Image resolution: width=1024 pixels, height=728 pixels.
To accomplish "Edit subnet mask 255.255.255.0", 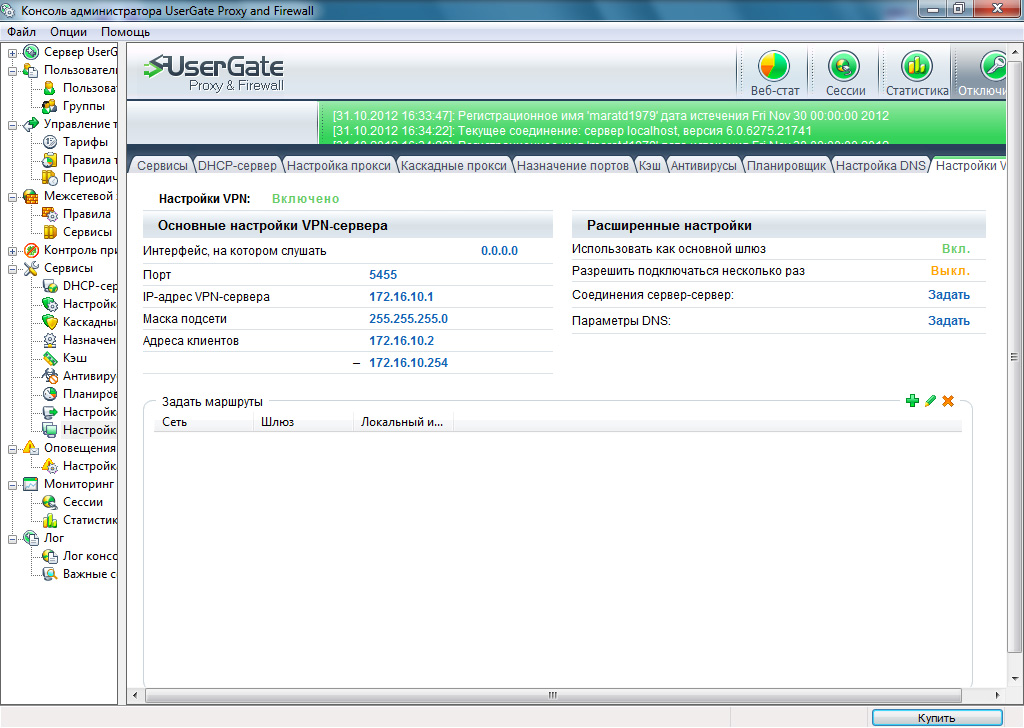I will pos(408,319).
